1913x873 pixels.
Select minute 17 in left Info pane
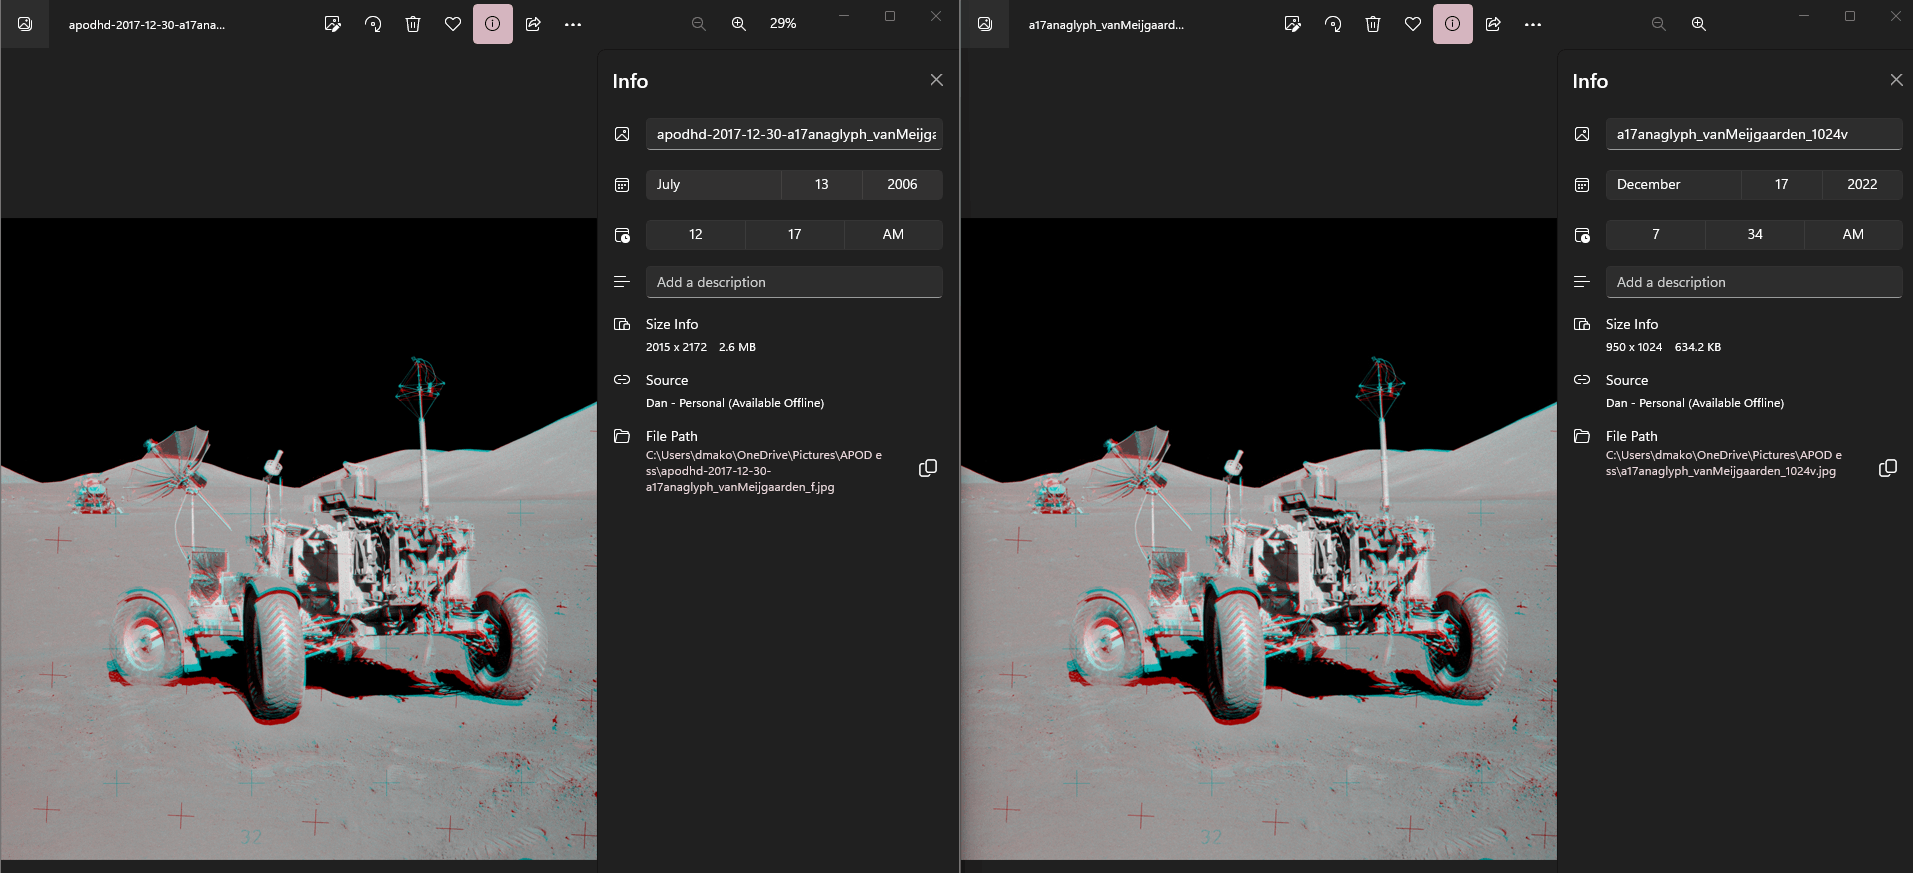[795, 234]
